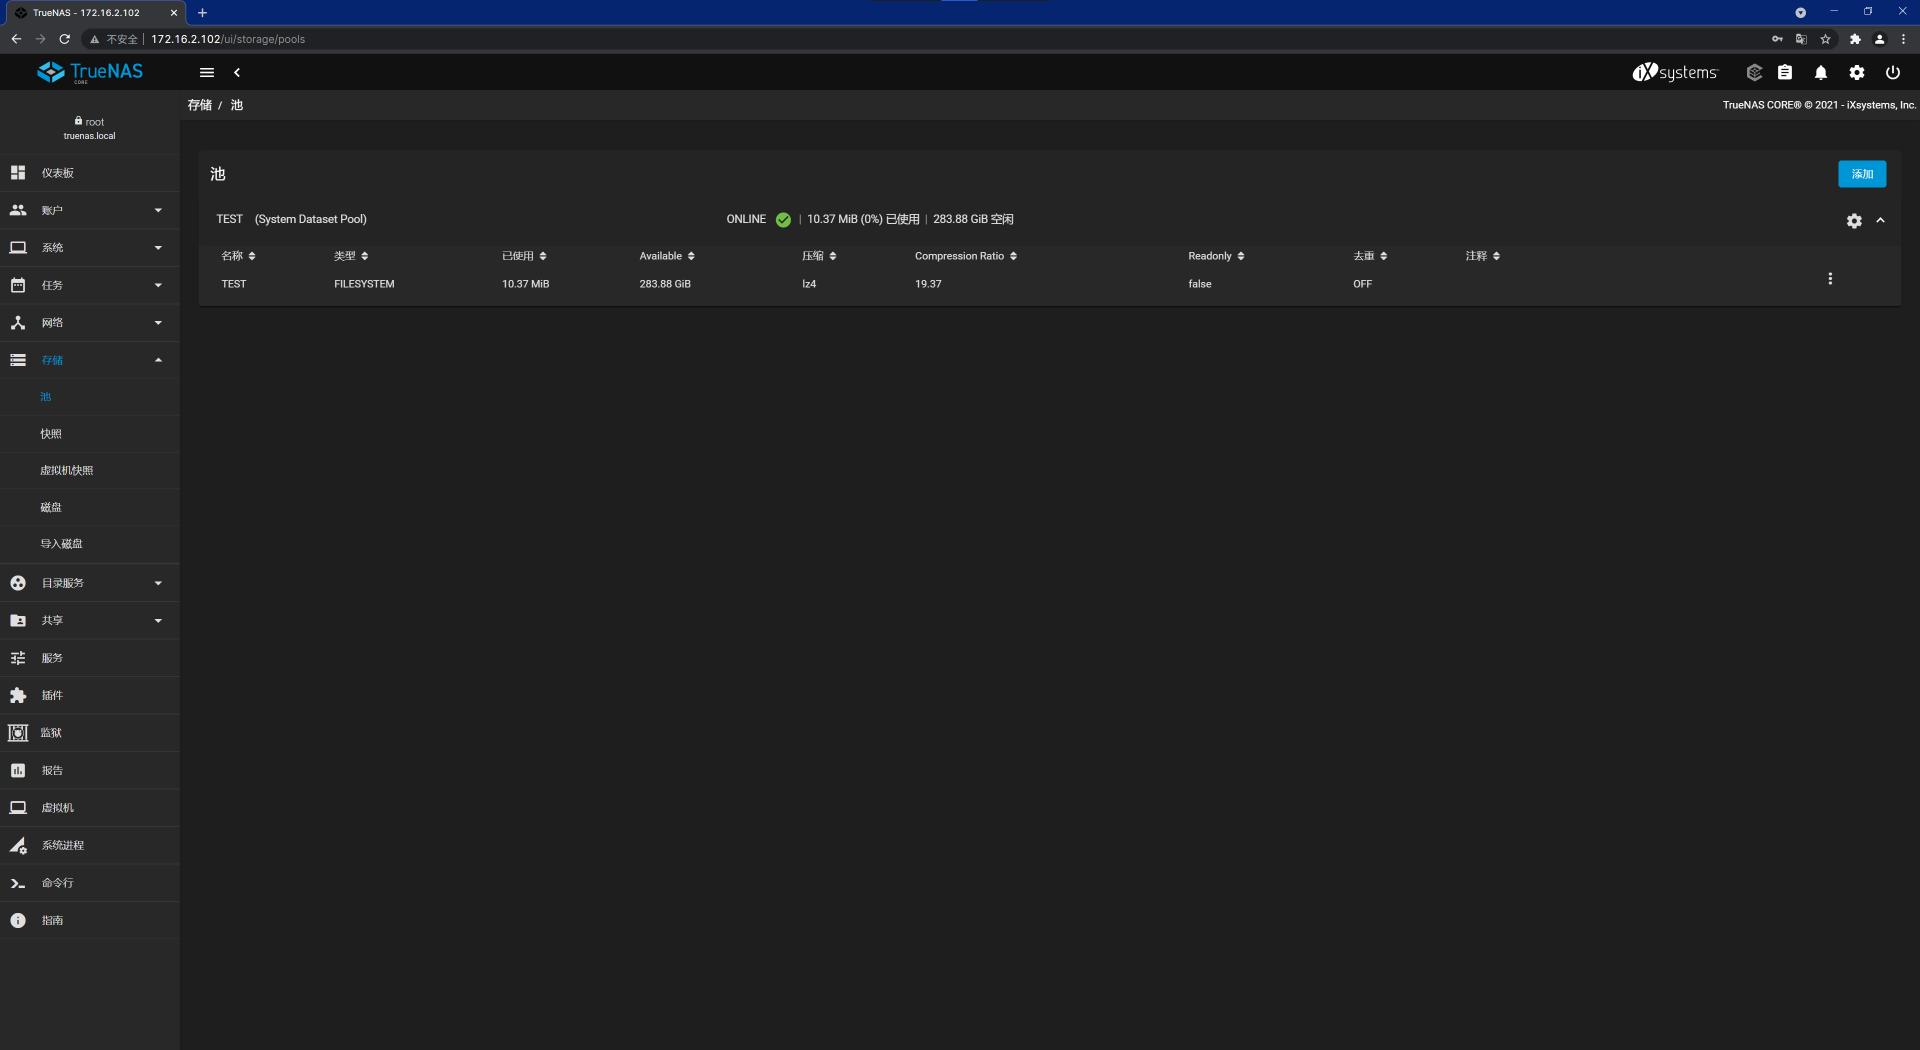Reload the page in browser
Screen dimensions: 1920x1050
click(x=65, y=39)
